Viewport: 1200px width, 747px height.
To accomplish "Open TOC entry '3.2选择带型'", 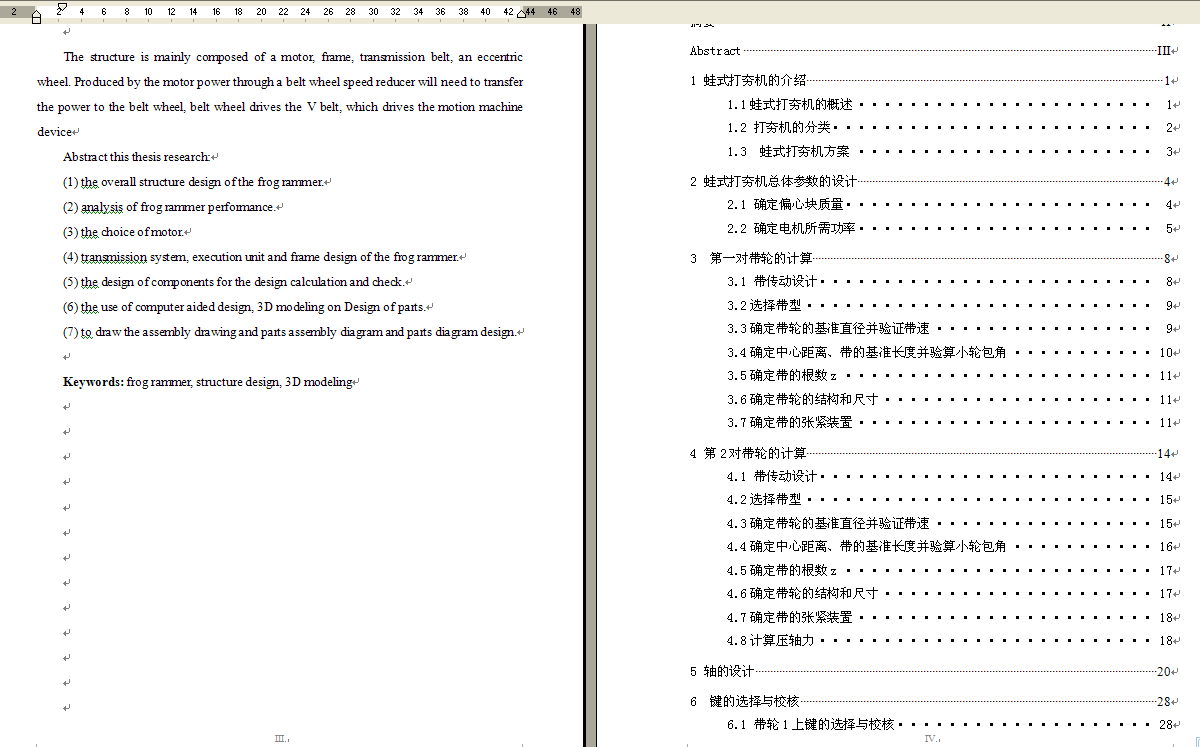I will click(952, 306).
